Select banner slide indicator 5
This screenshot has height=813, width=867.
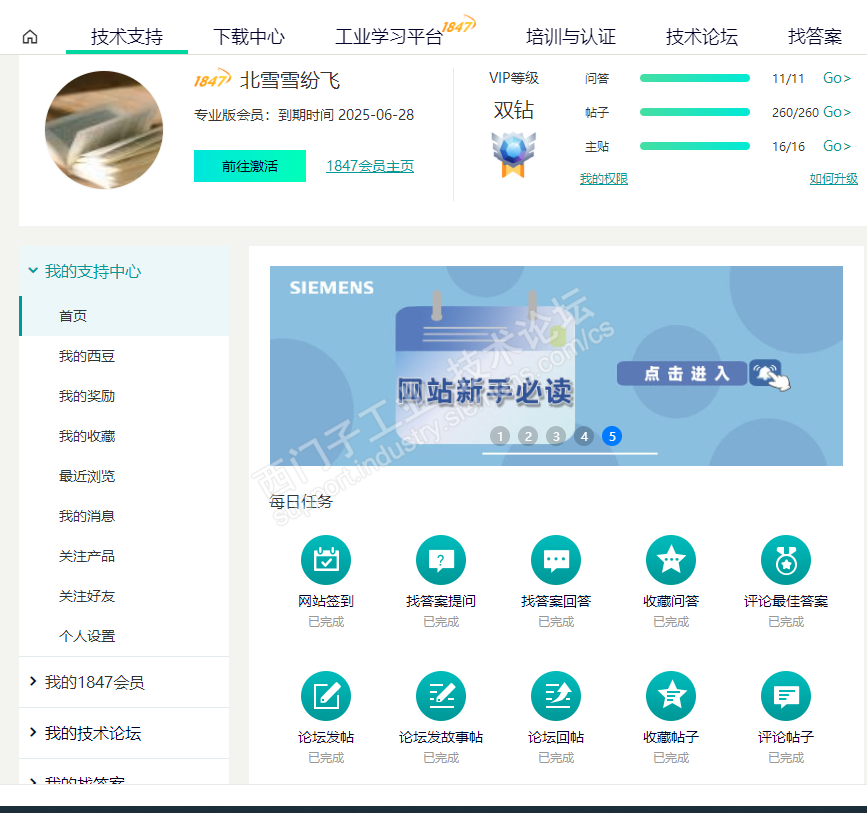612,436
